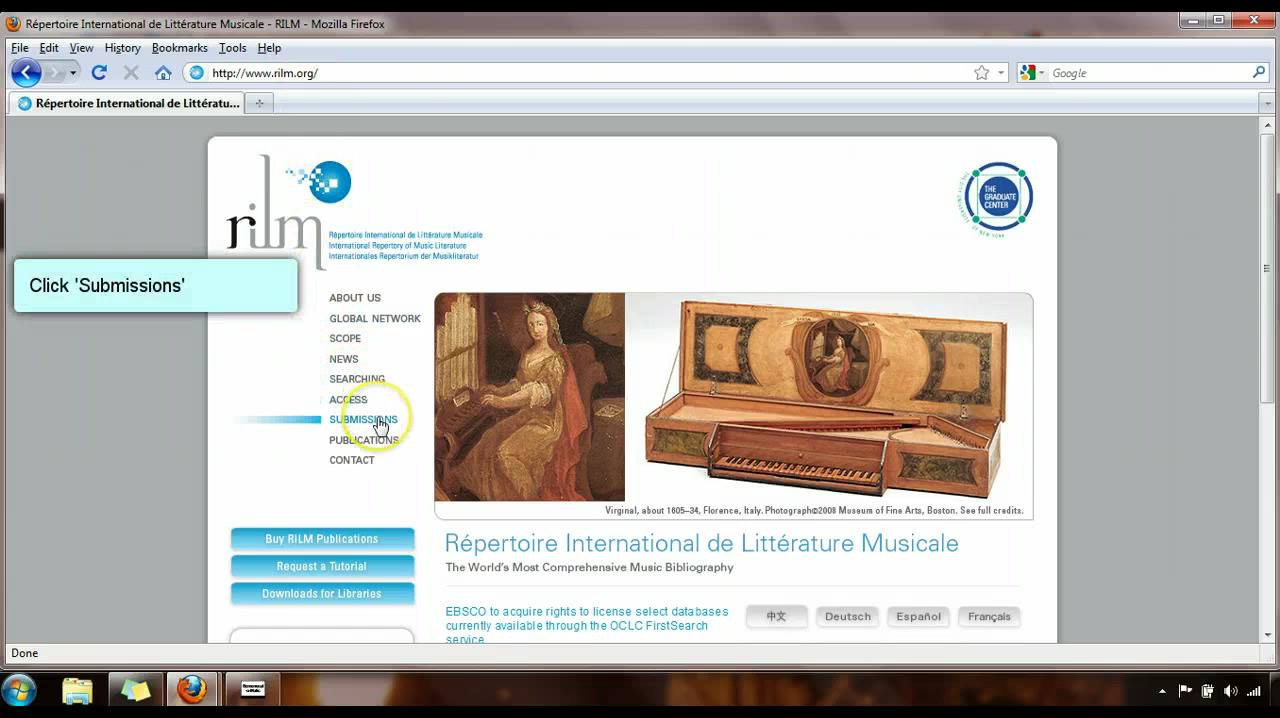
Task: Click the Reload page icon
Action: (99, 72)
